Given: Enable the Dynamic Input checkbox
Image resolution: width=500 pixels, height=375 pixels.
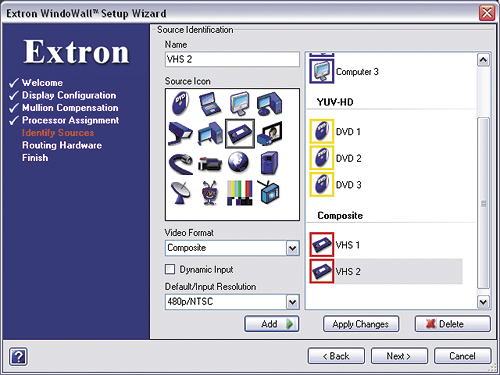Looking at the screenshot, I should [170, 269].
